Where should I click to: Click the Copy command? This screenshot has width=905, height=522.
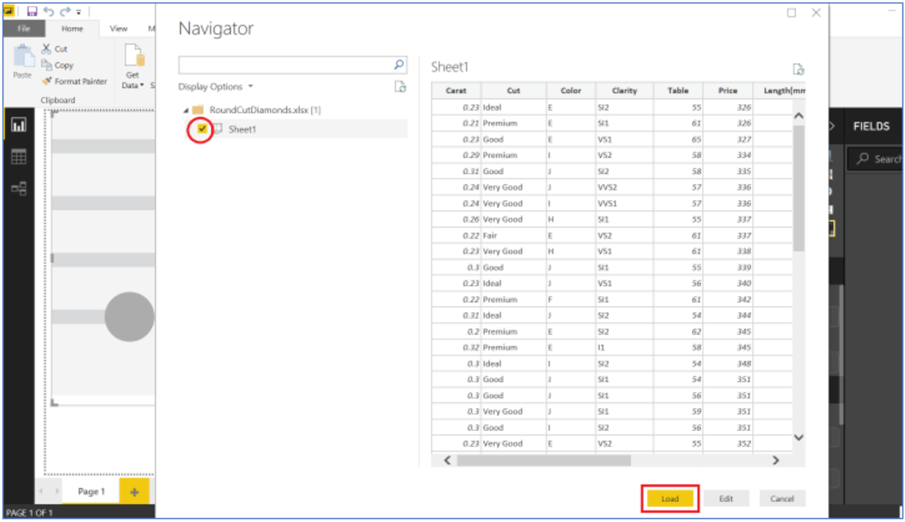(x=57, y=65)
